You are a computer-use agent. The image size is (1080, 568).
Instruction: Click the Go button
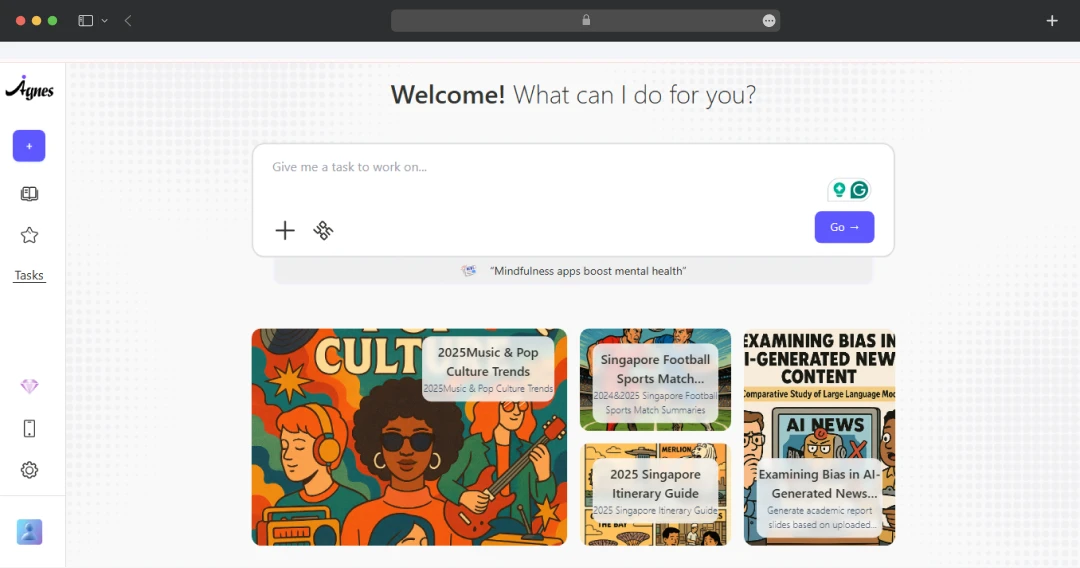[x=844, y=227]
